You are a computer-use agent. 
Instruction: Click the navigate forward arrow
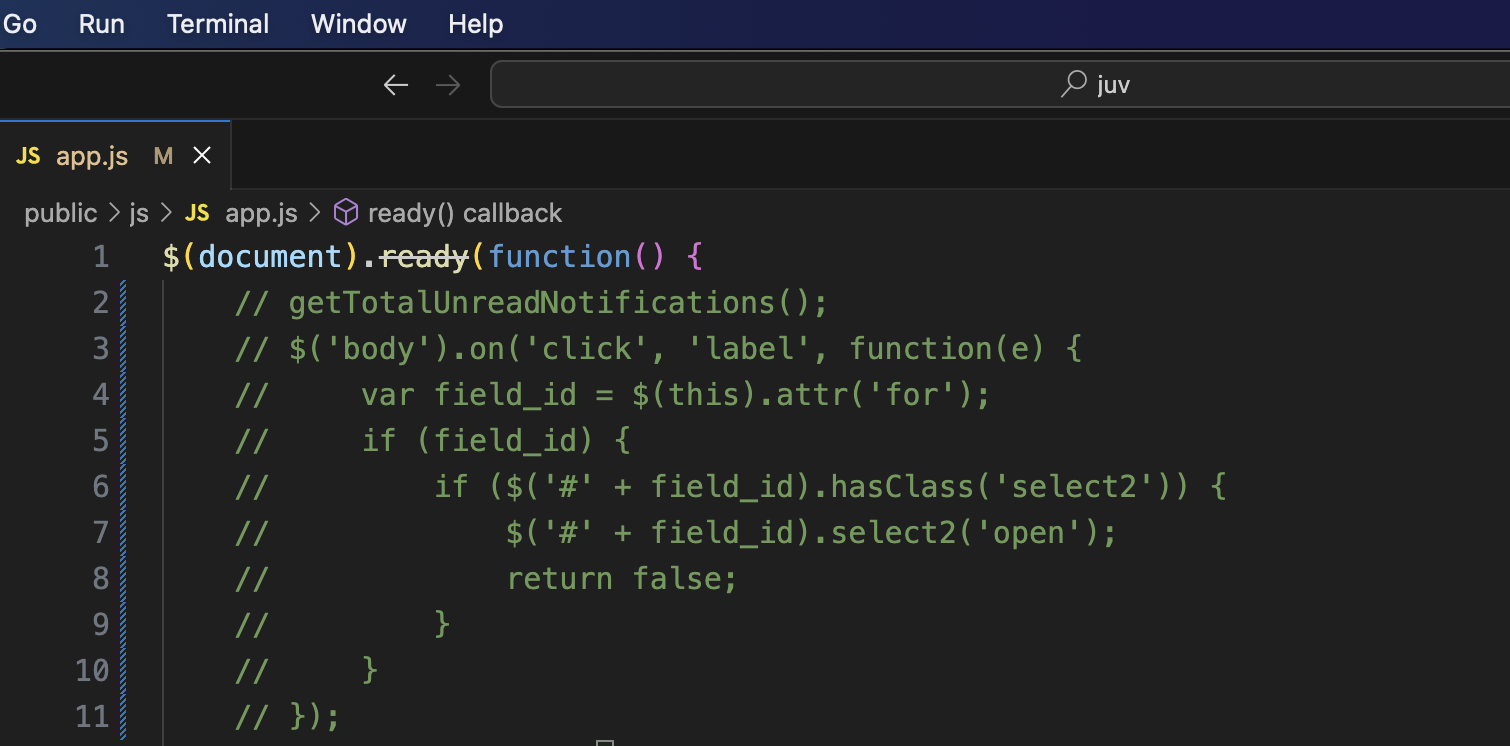448,84
